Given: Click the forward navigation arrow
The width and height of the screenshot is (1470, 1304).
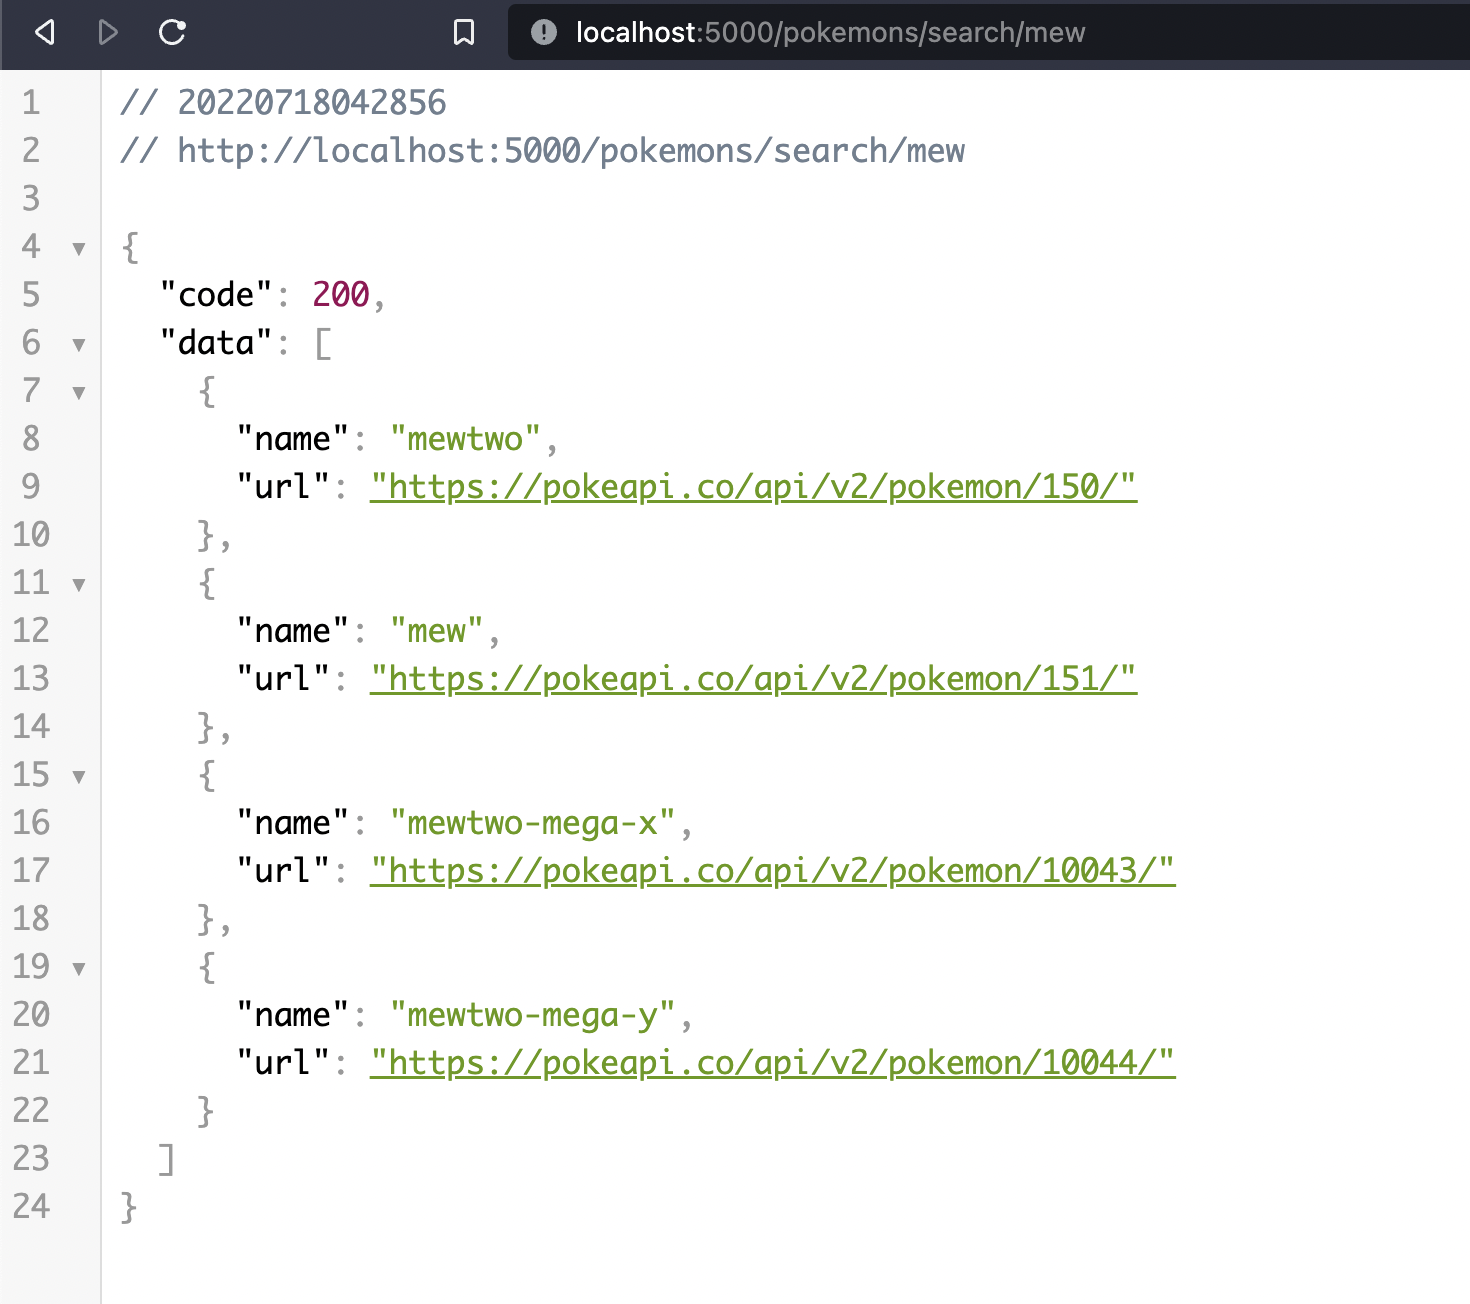Looking at the screenshot, I should tap(108, 32).
